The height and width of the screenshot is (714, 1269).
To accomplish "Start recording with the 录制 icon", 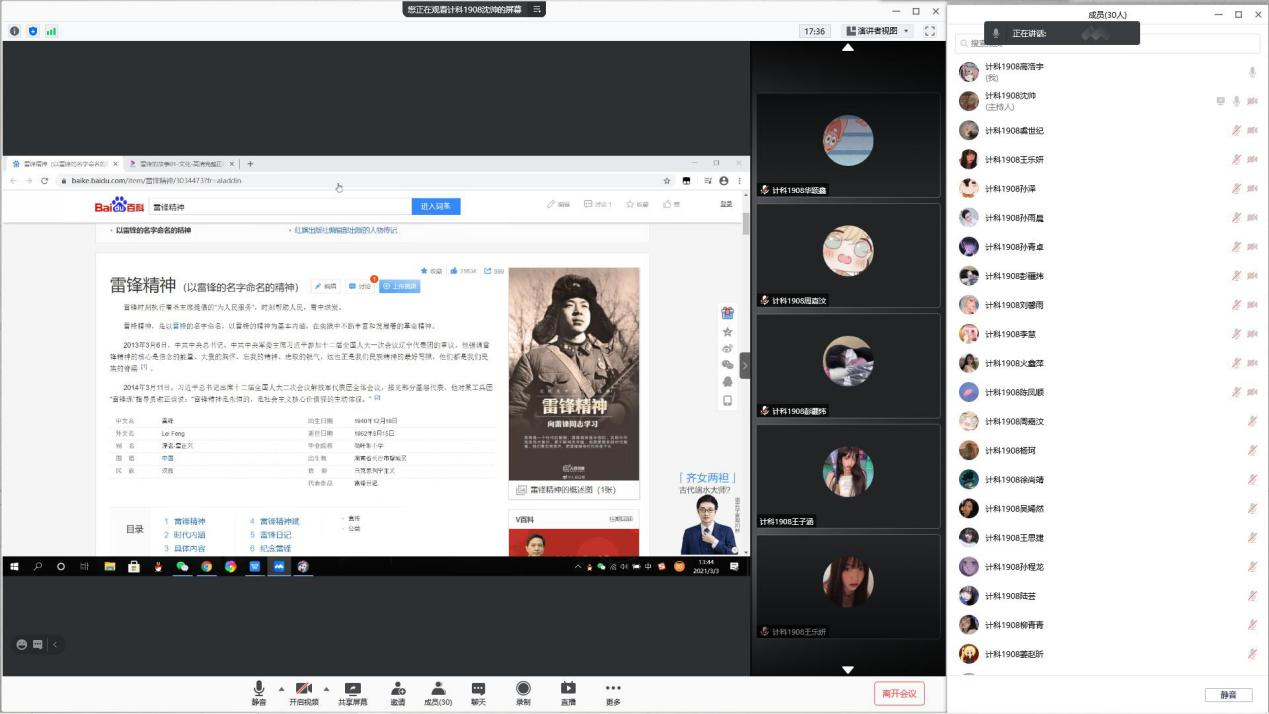I will point(523,689).
